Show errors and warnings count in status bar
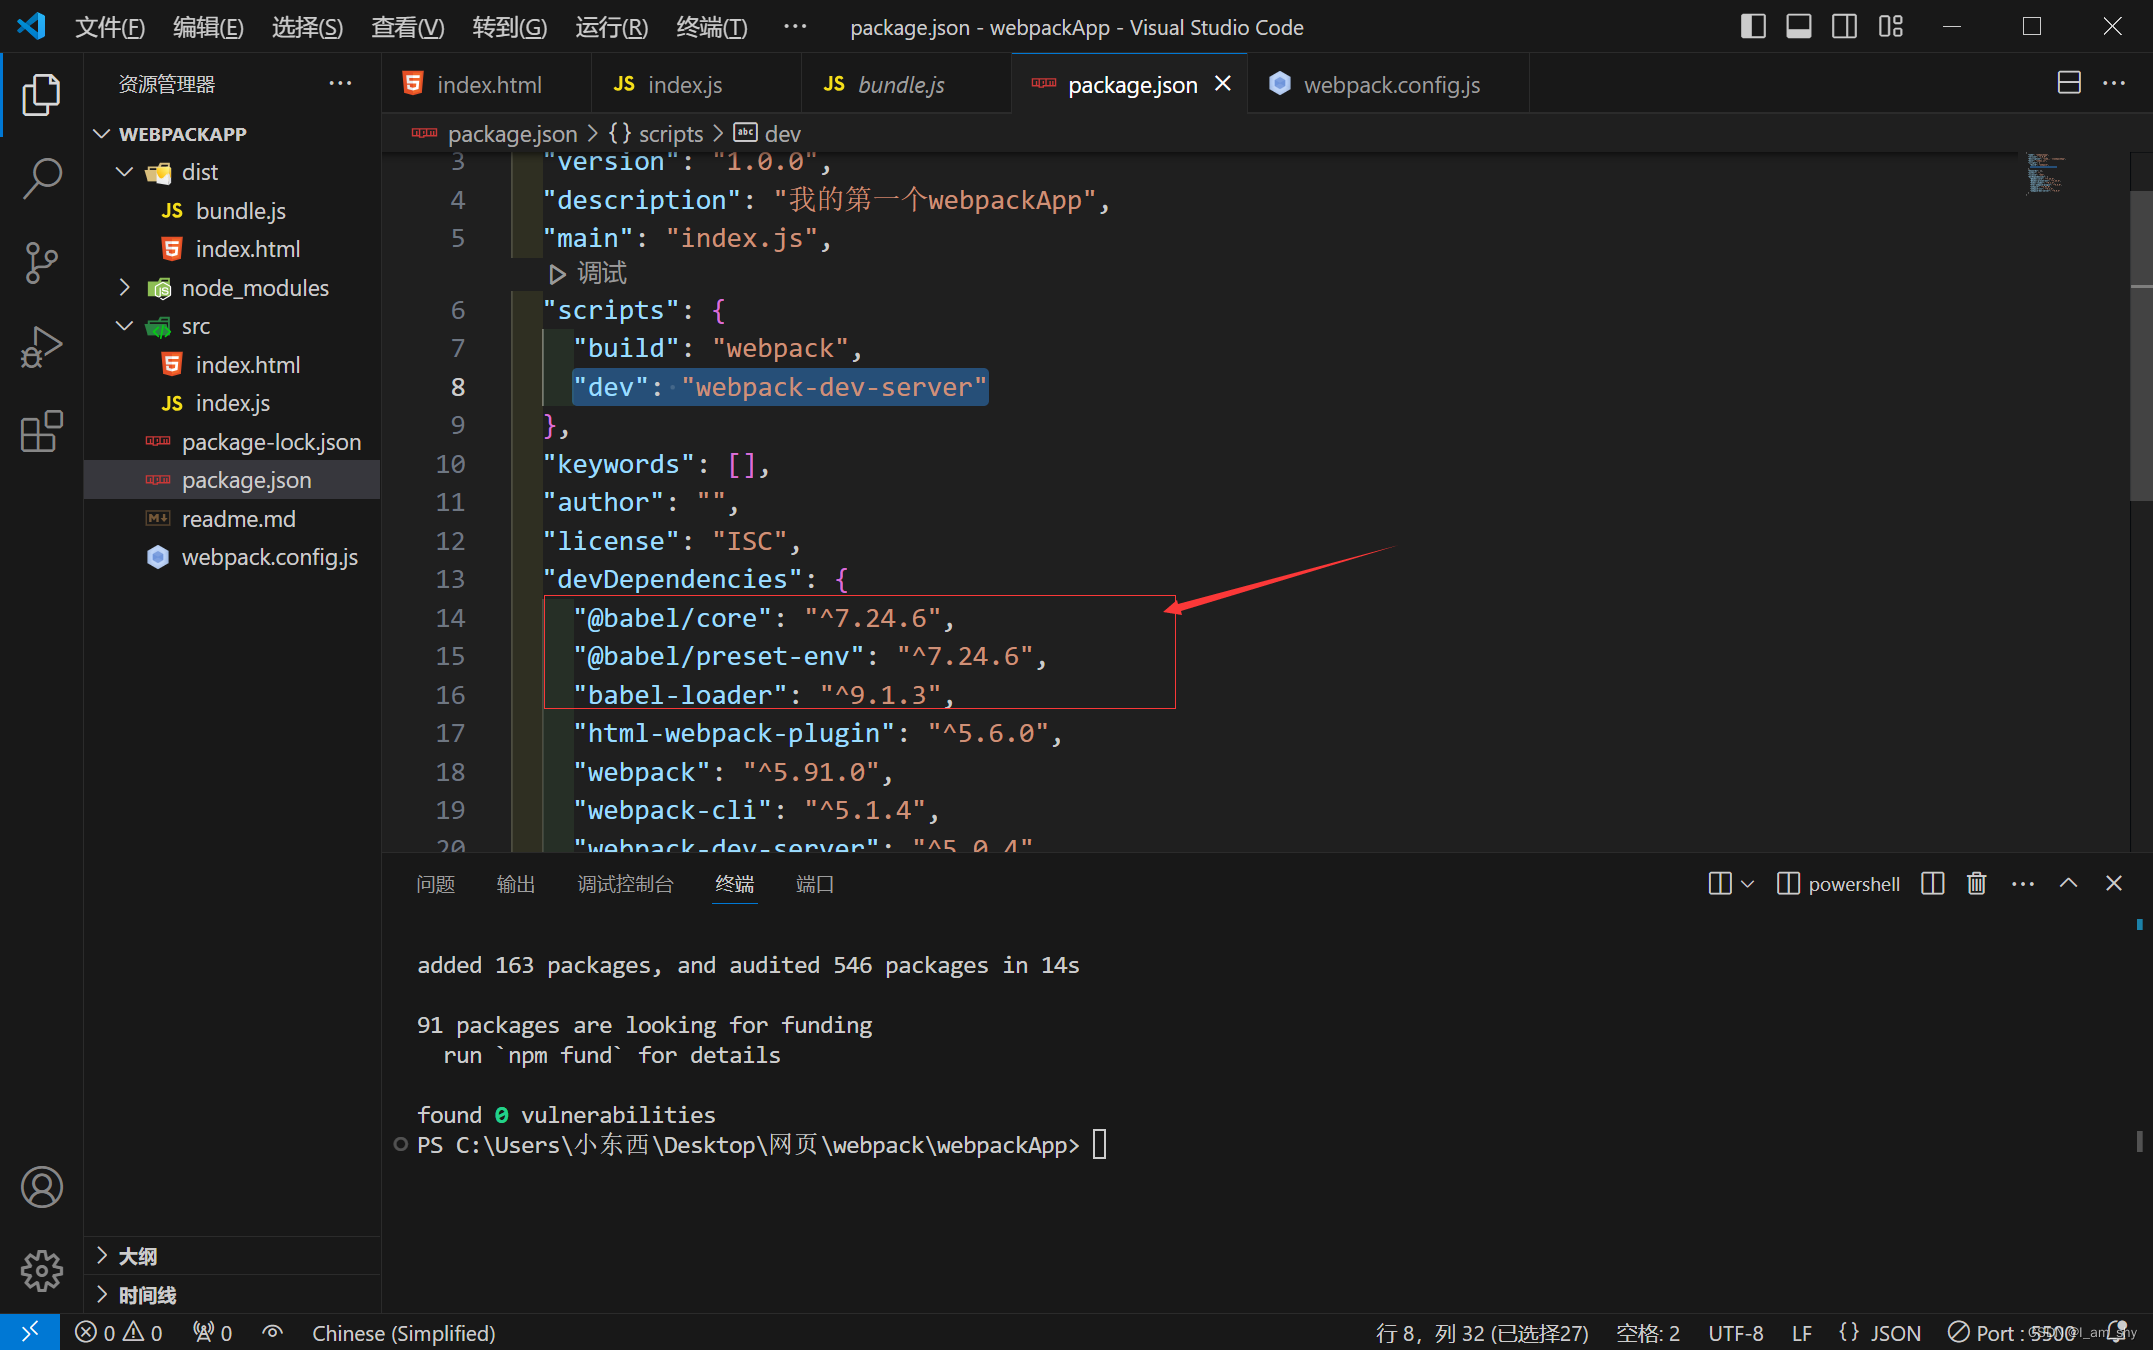The image size is (2153, 1350). (x=119, y=1333)
